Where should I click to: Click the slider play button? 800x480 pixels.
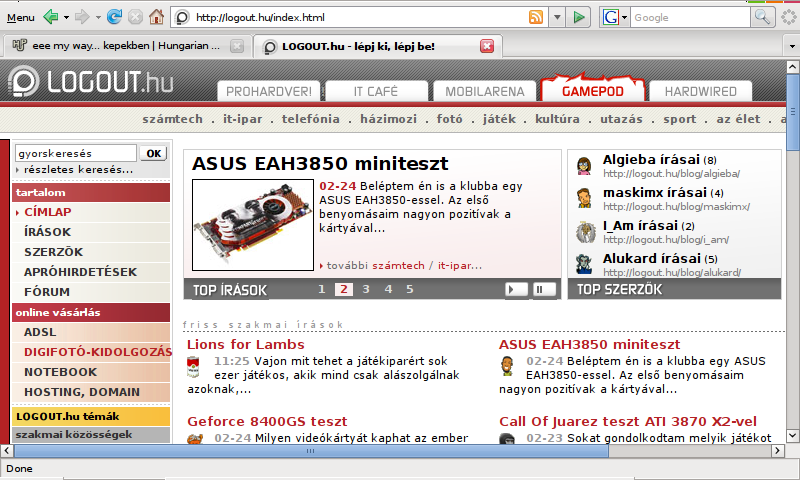coord(516,289)
